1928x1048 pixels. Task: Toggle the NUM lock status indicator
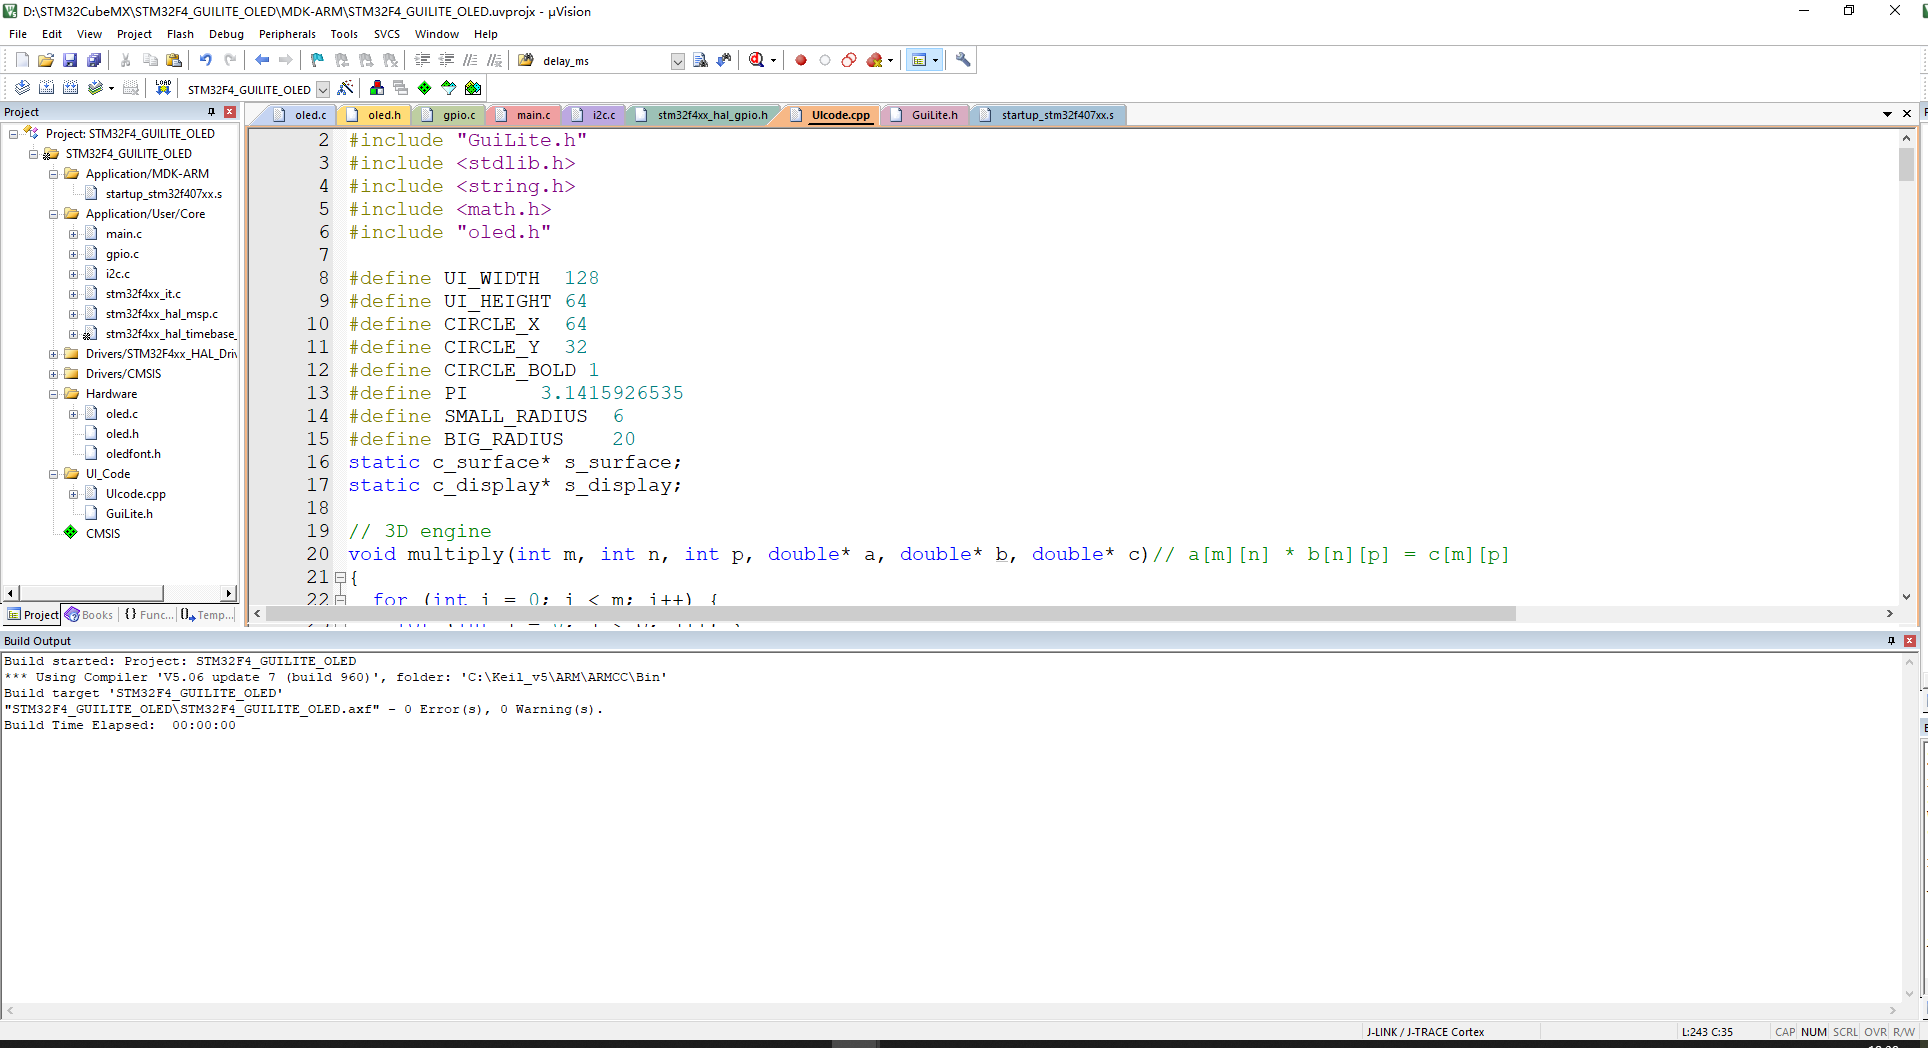coord(1813,1031)
